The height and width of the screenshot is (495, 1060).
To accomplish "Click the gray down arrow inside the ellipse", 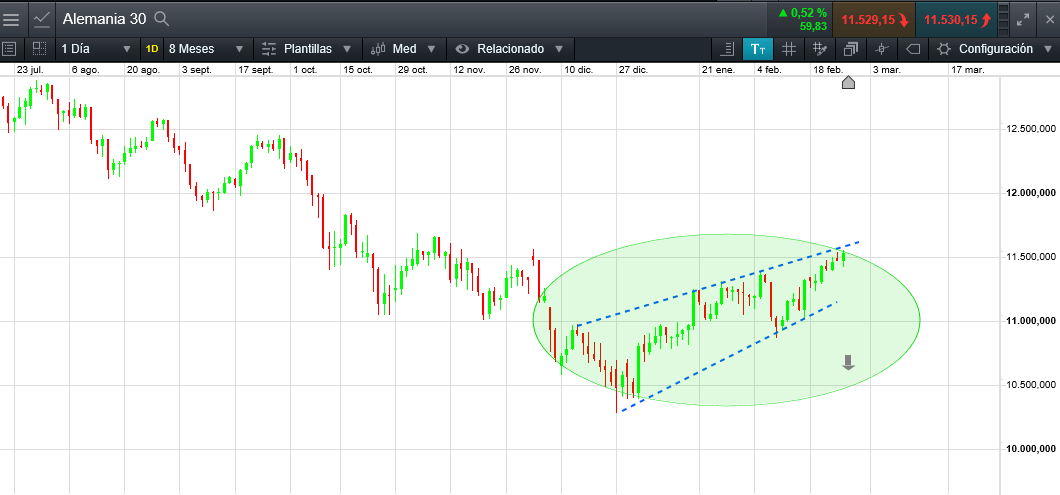I will (x=848, y=363).
